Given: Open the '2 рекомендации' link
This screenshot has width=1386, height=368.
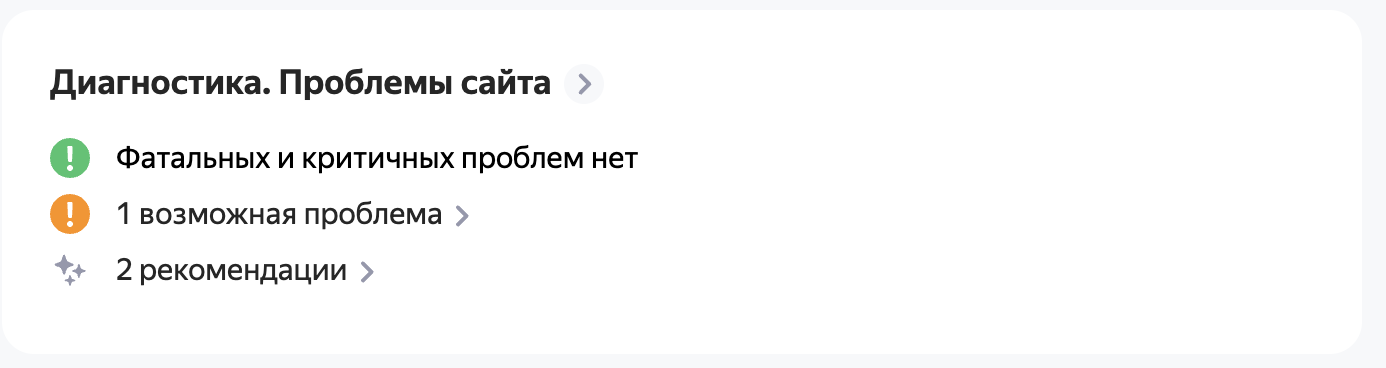Looking at the screenshot, I should click(231, 271).
